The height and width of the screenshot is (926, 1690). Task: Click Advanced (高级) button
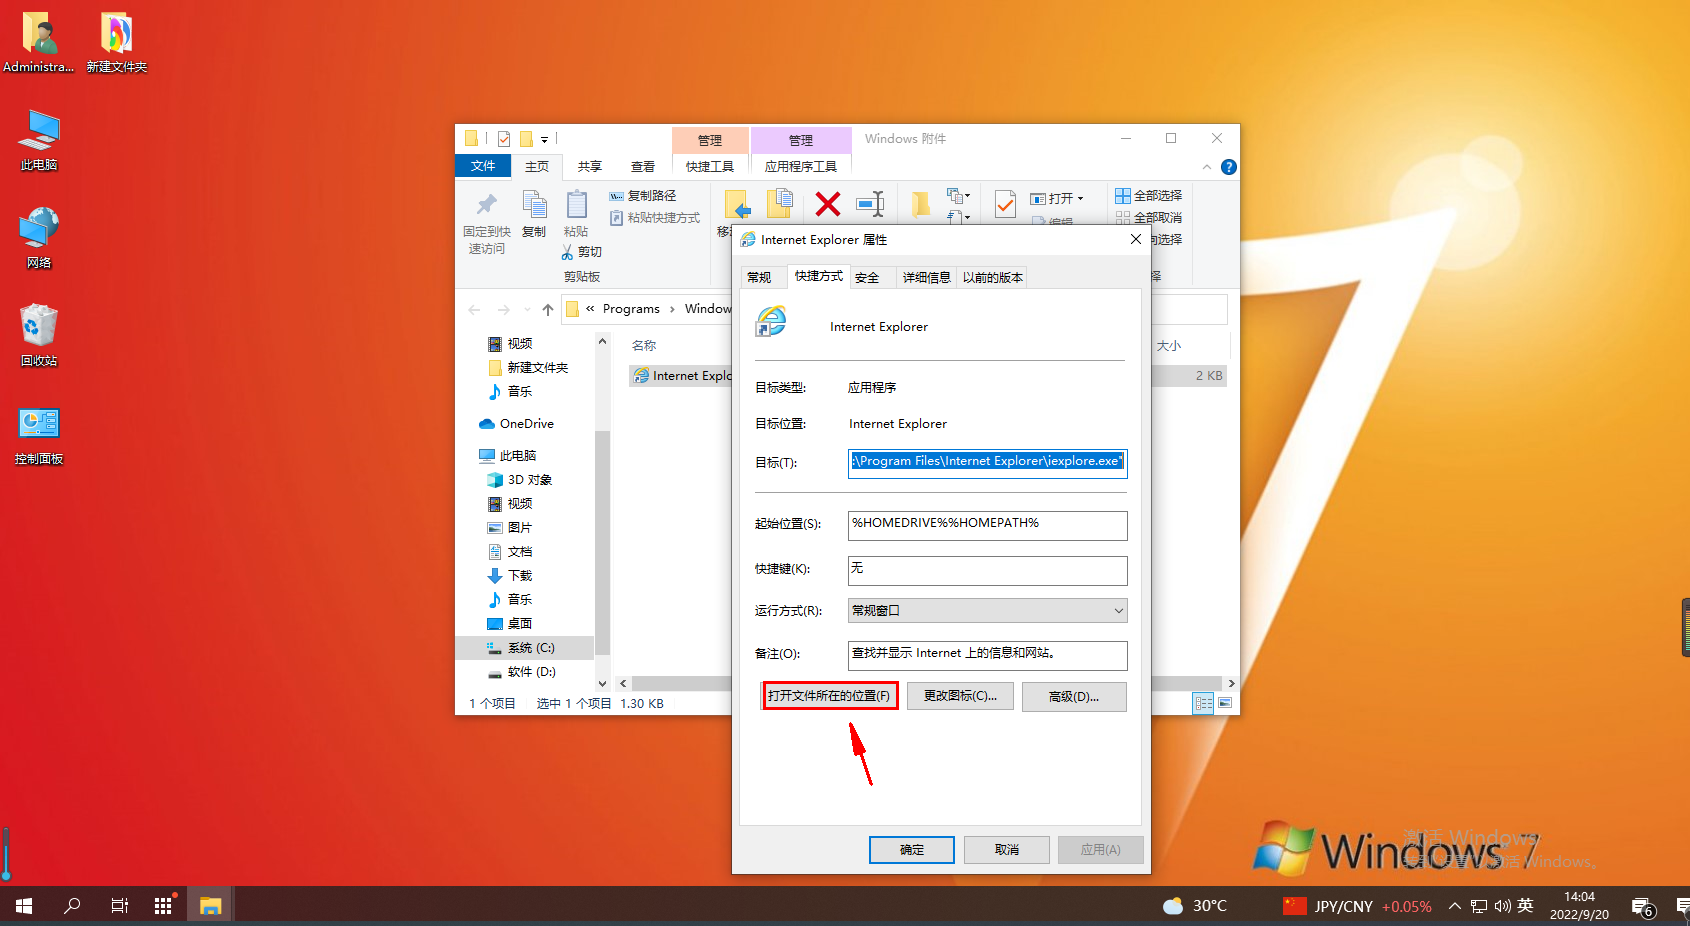click(x=1074, y=697)
